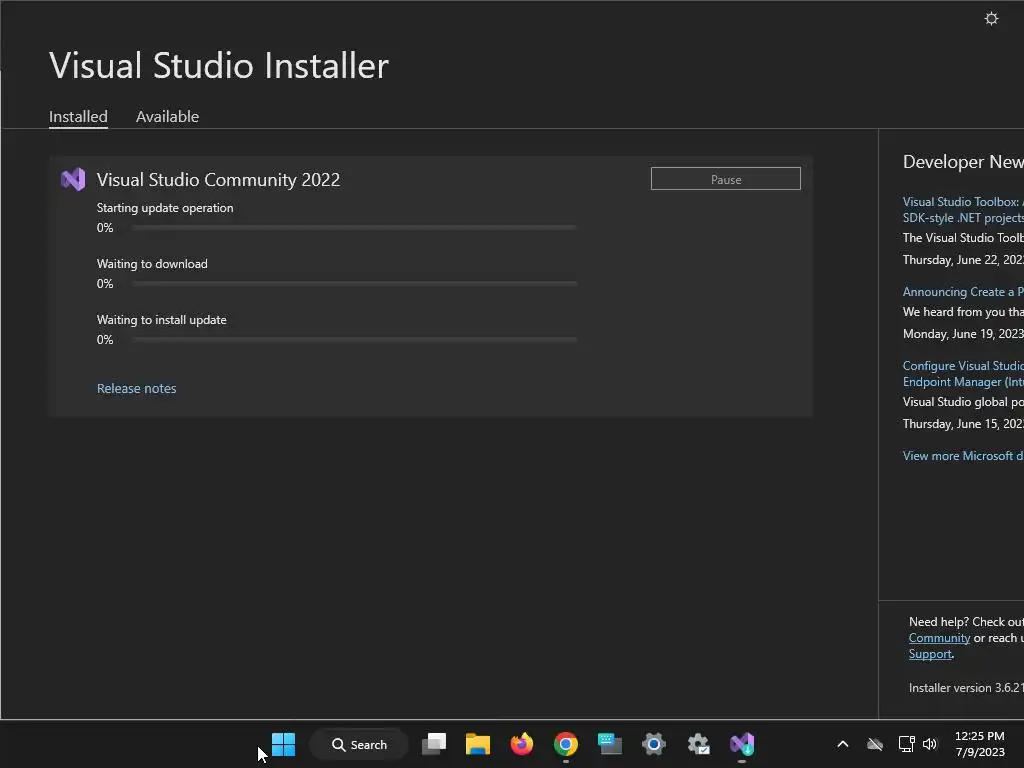The image size is (1024, 768).
Task: Open Task View from the taskbar
Action: (434, 744)
